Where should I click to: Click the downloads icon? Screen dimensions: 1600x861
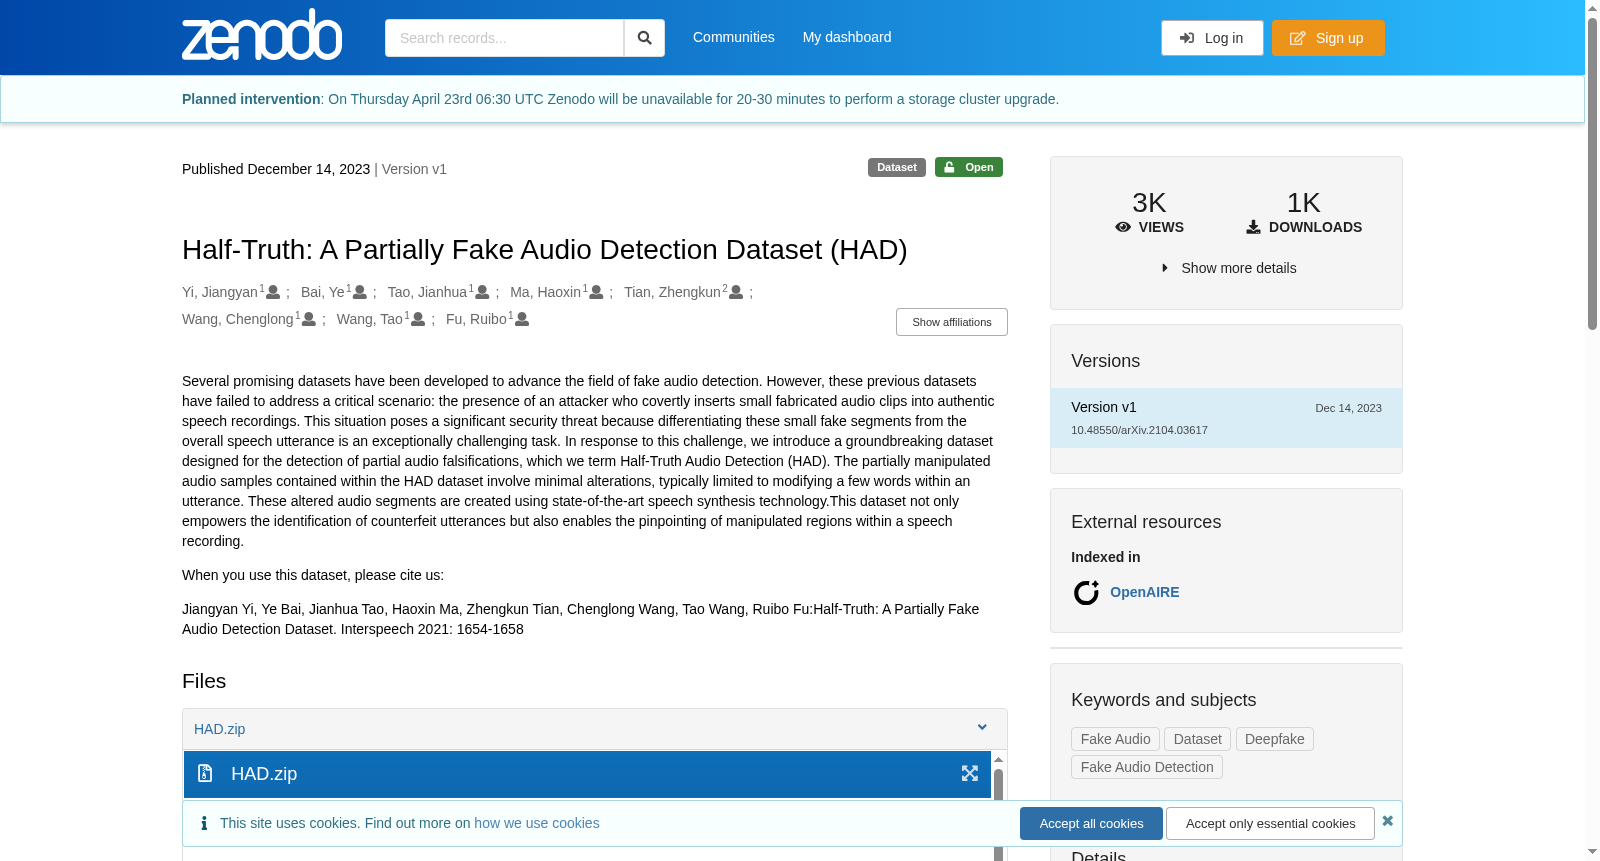pyautogui.click(x=1253, y=227)
